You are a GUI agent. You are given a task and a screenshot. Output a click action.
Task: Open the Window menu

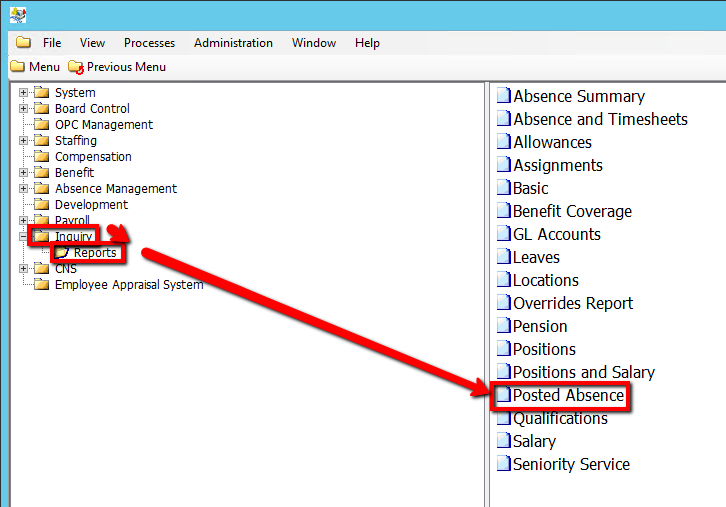(x=313, y=43)
